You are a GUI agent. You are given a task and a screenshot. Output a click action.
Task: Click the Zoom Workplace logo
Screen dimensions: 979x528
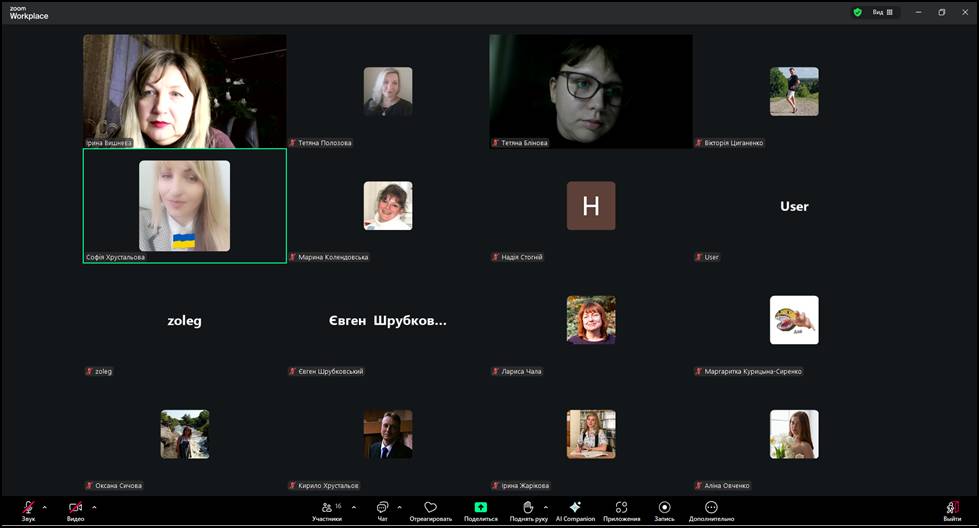pyautogui.click(x=29, y=13)
